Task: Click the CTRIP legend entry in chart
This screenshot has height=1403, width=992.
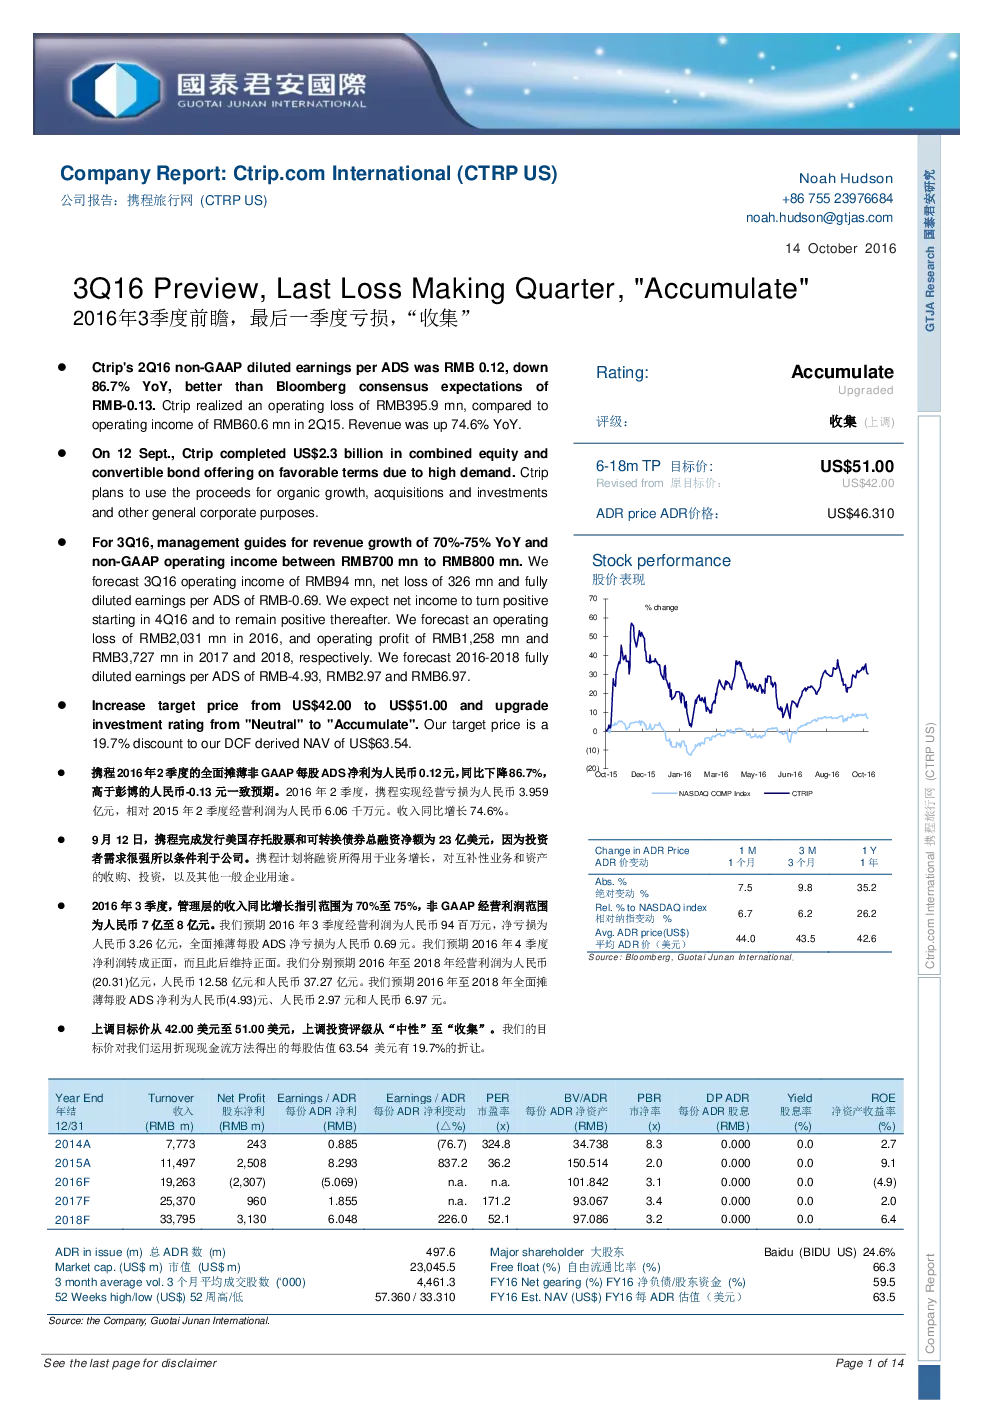Action: point(789,793)
